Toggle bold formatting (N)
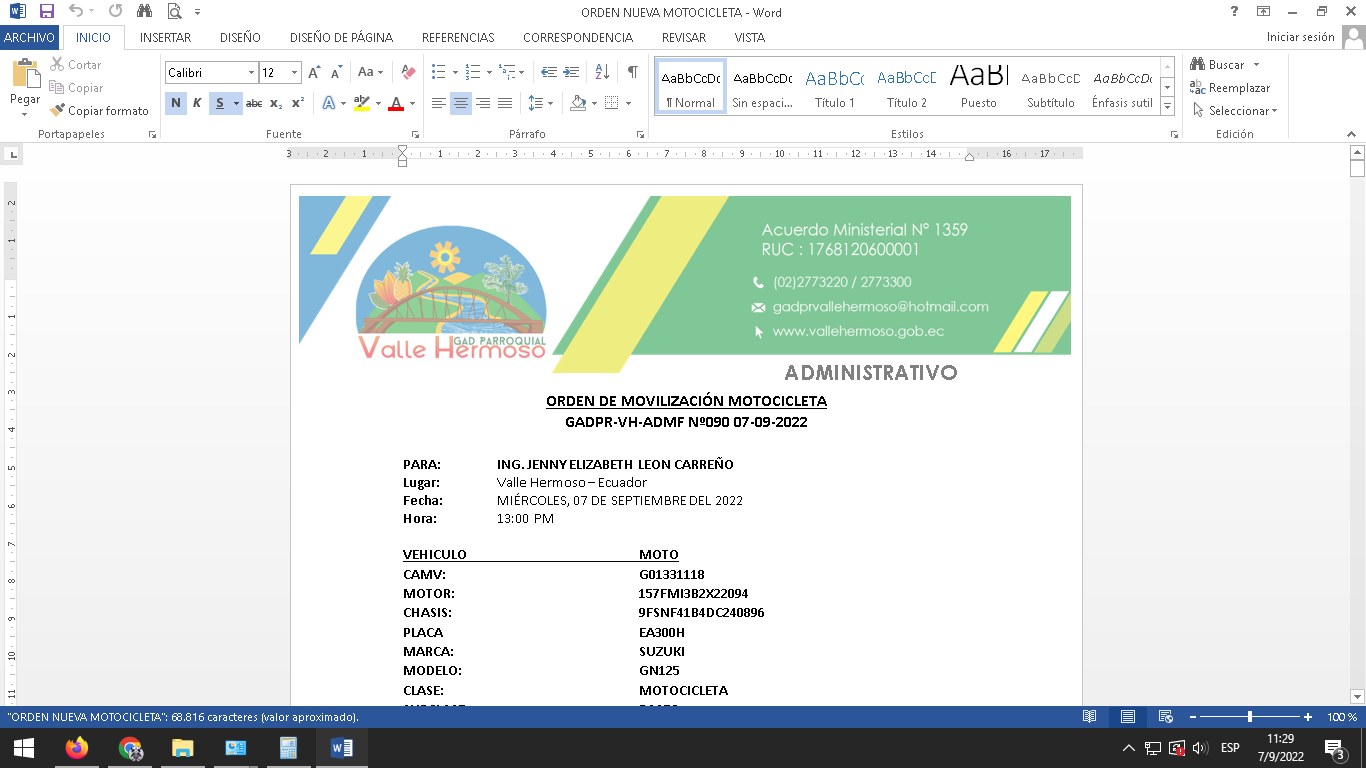 pos(176,103)
